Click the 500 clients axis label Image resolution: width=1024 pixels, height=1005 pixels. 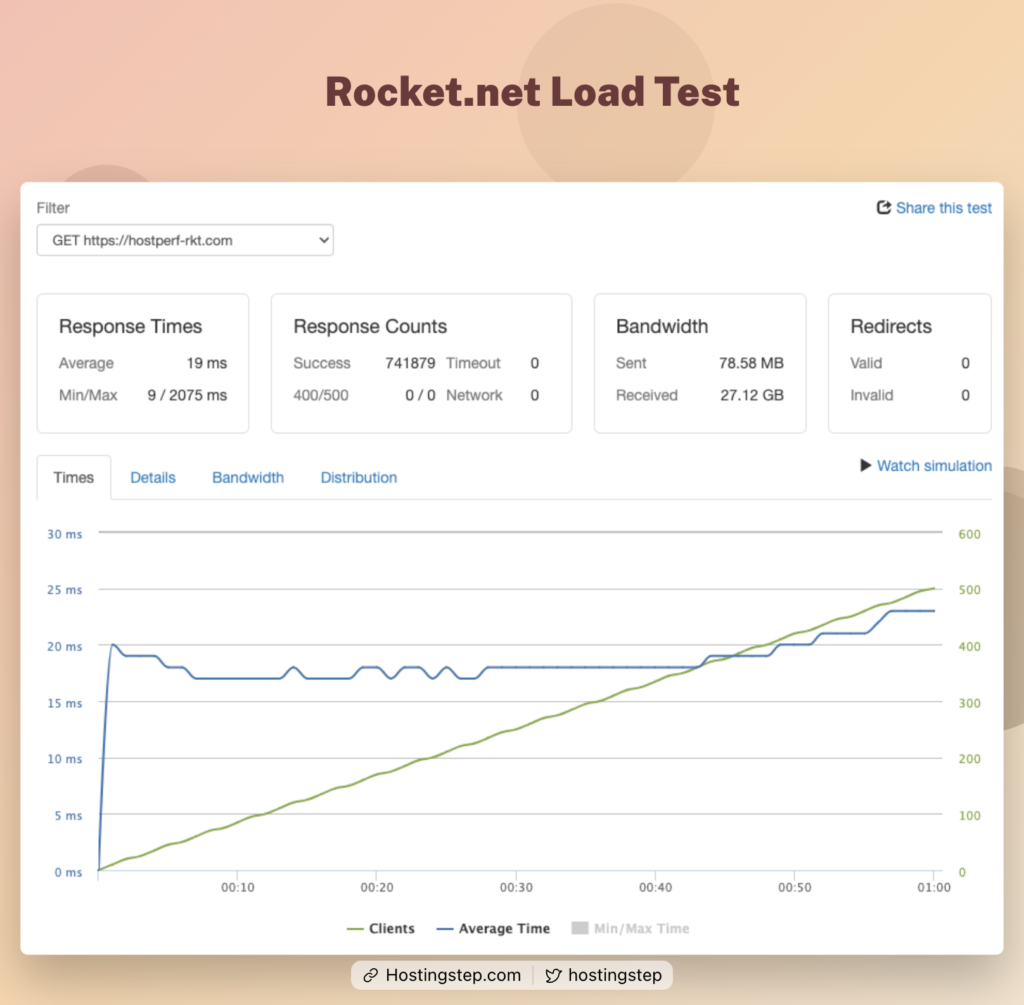point(969,590)
